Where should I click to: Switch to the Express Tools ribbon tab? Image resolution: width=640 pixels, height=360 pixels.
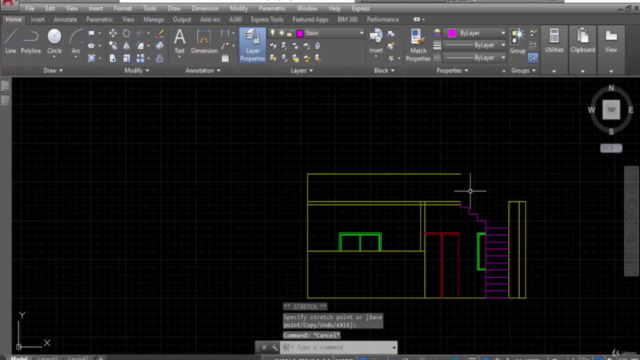point(267,19)
